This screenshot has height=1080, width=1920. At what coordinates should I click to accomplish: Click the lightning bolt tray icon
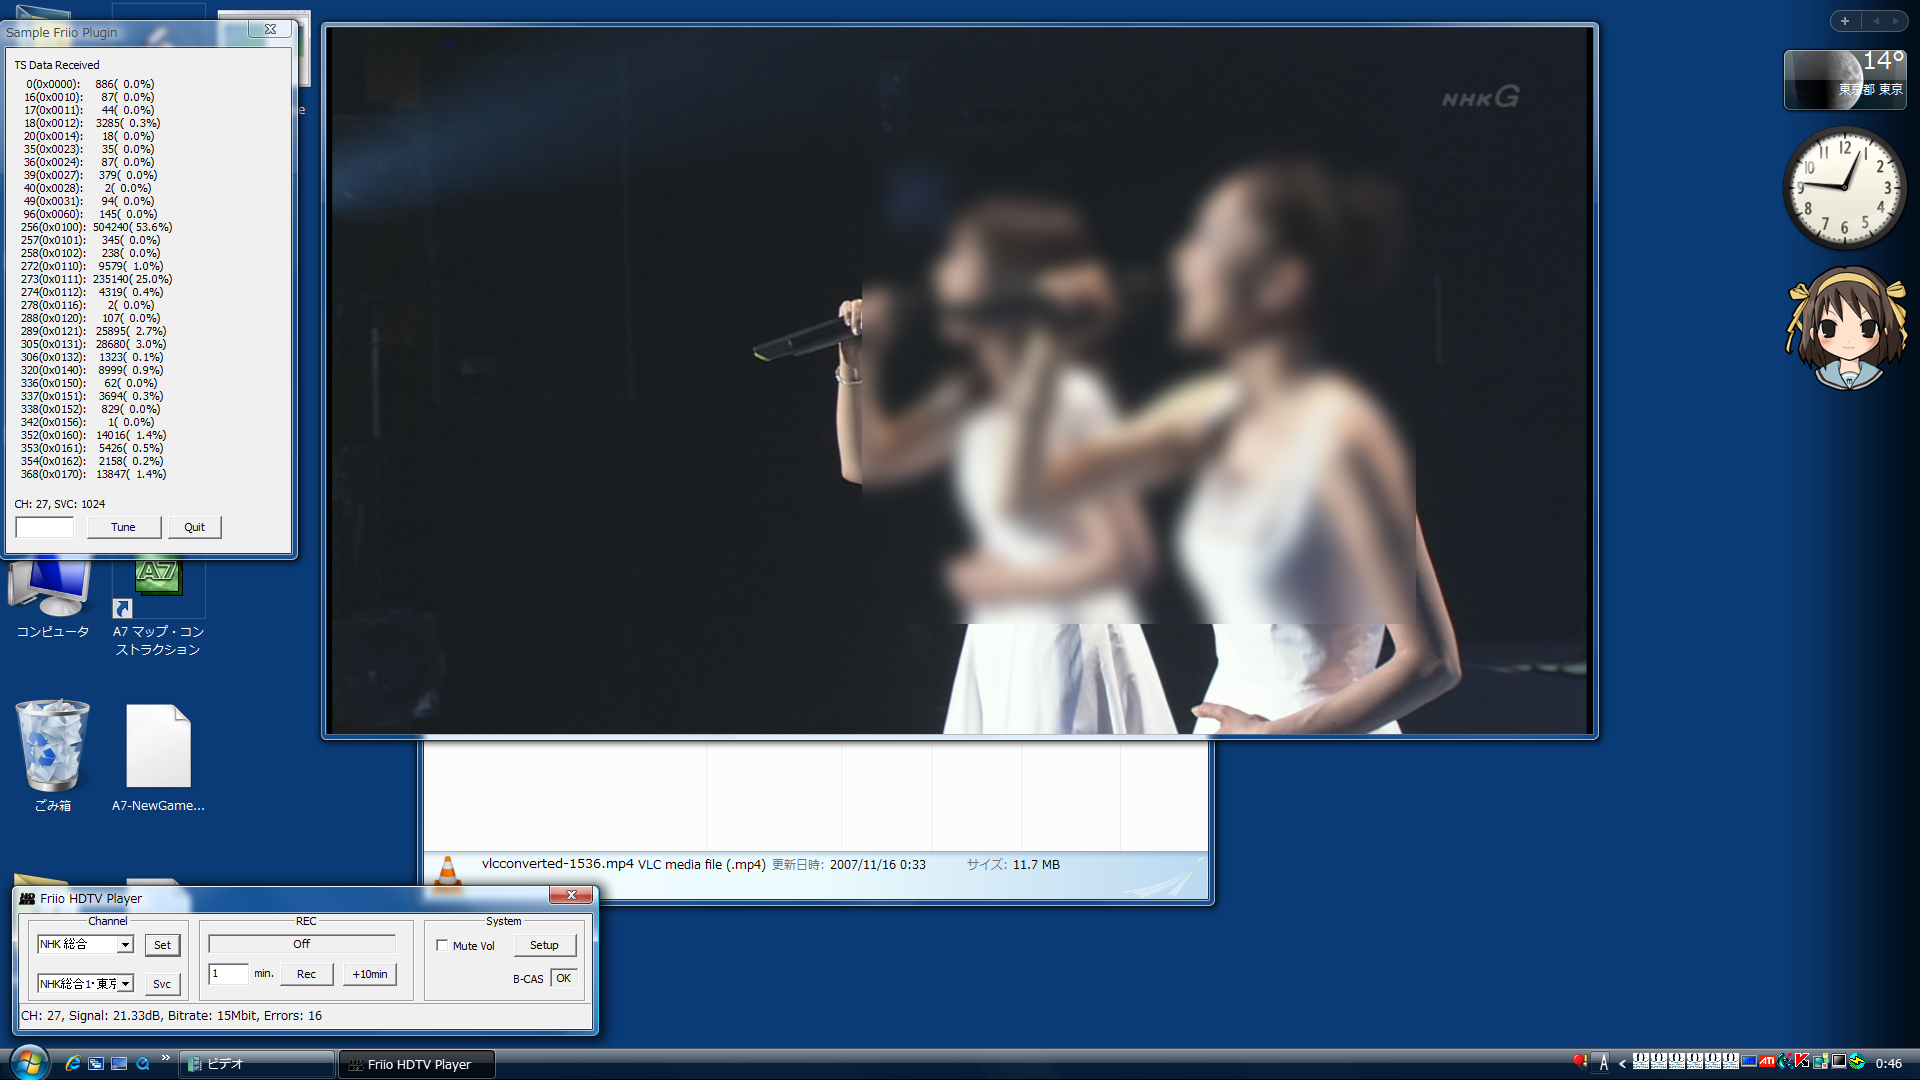[x=1857, y=1061]
